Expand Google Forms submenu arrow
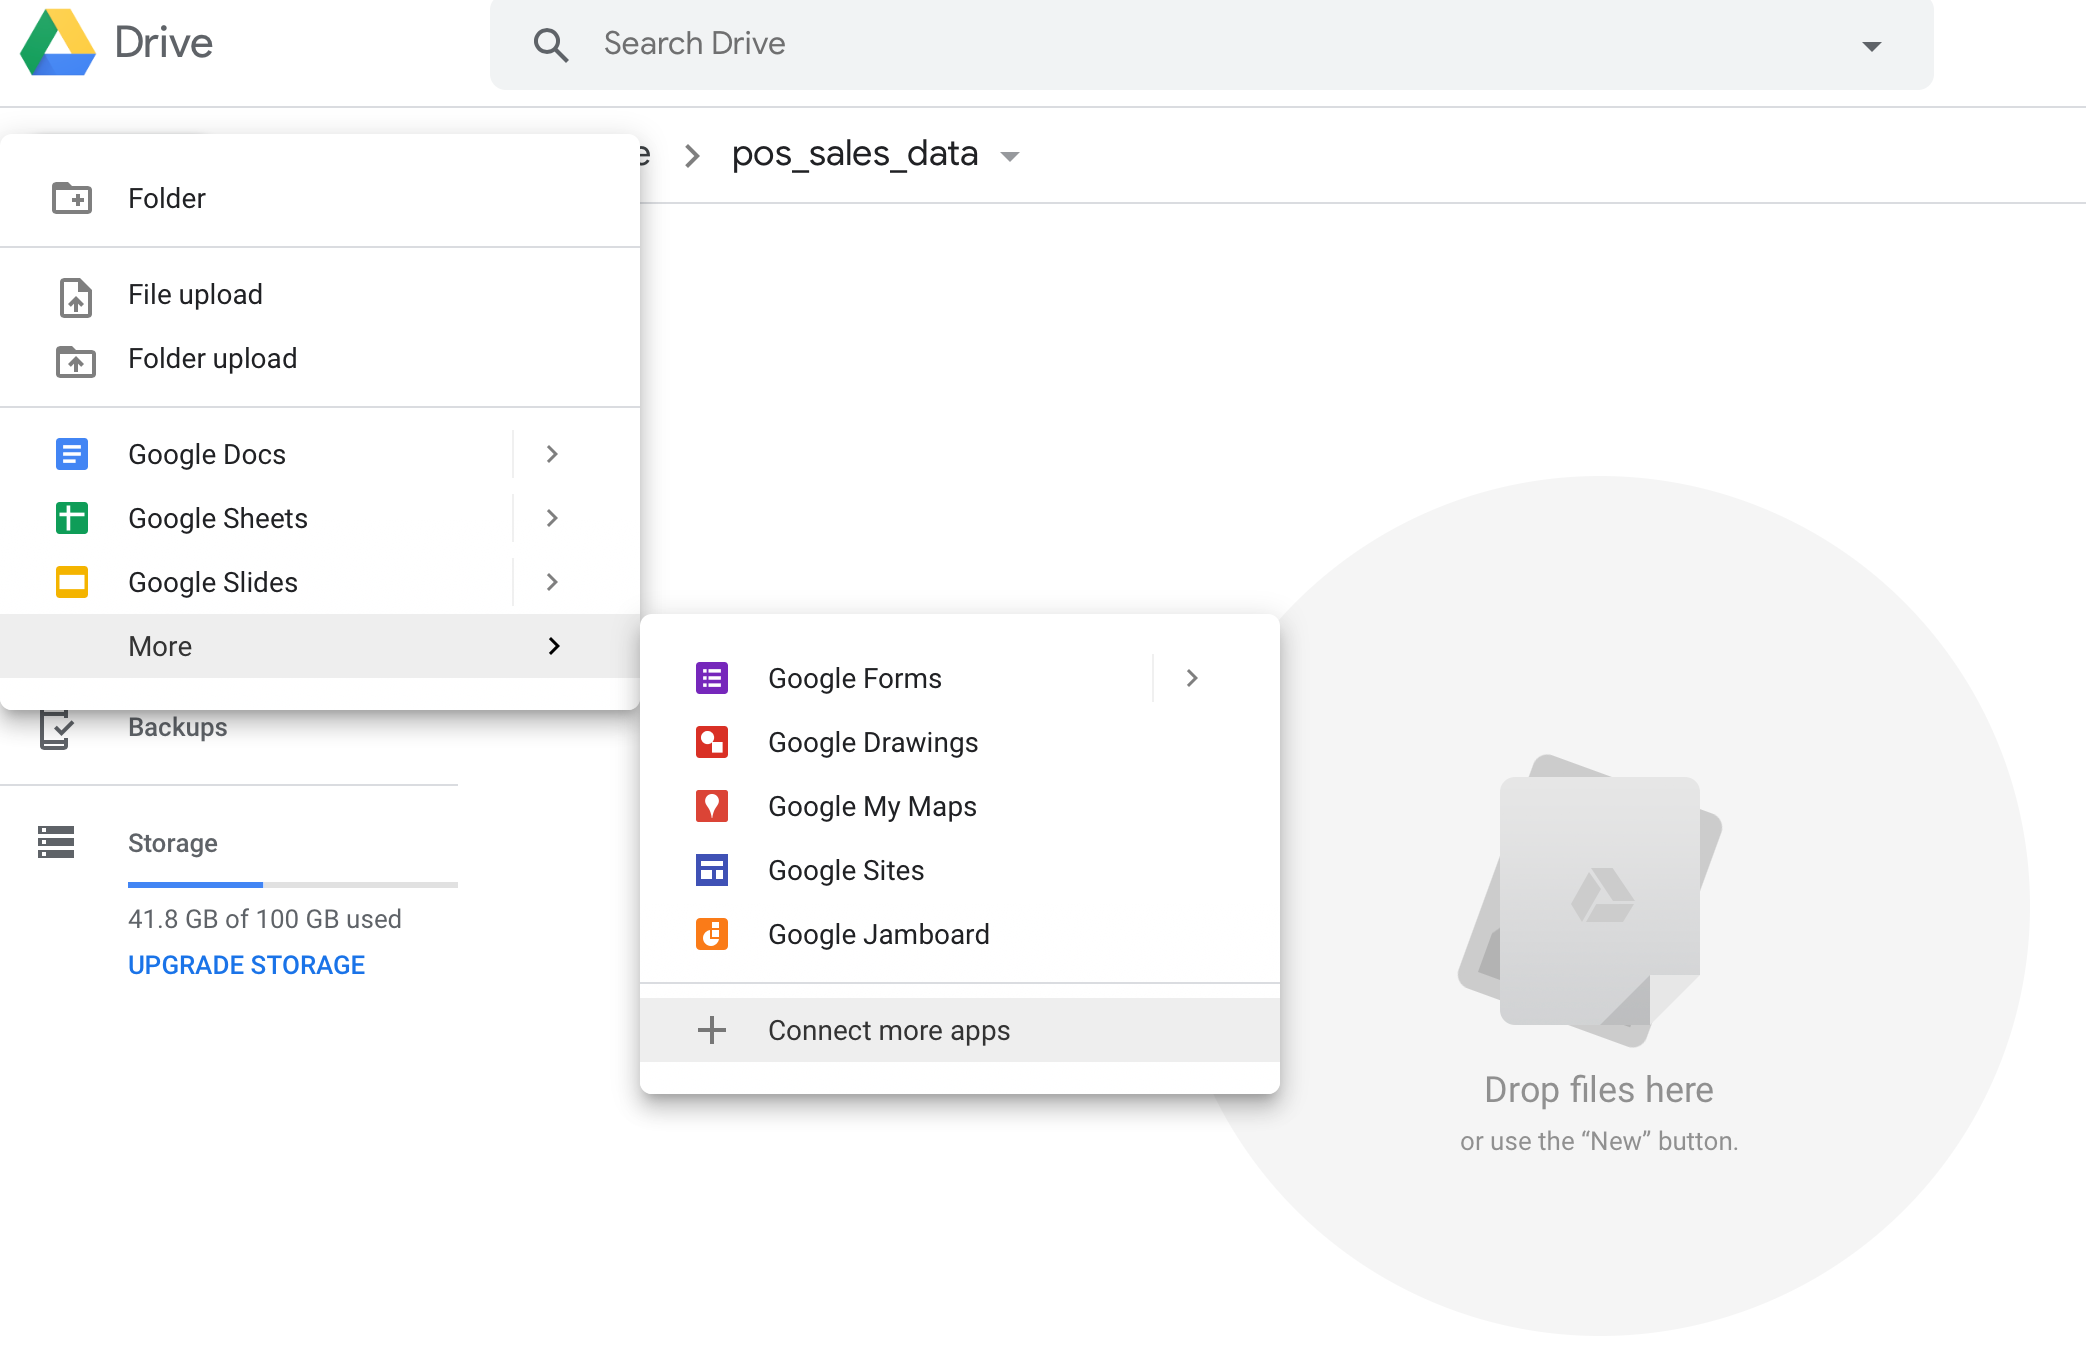The image size is (2086, 1370). pyautogui.click(x=1192, y=678)
